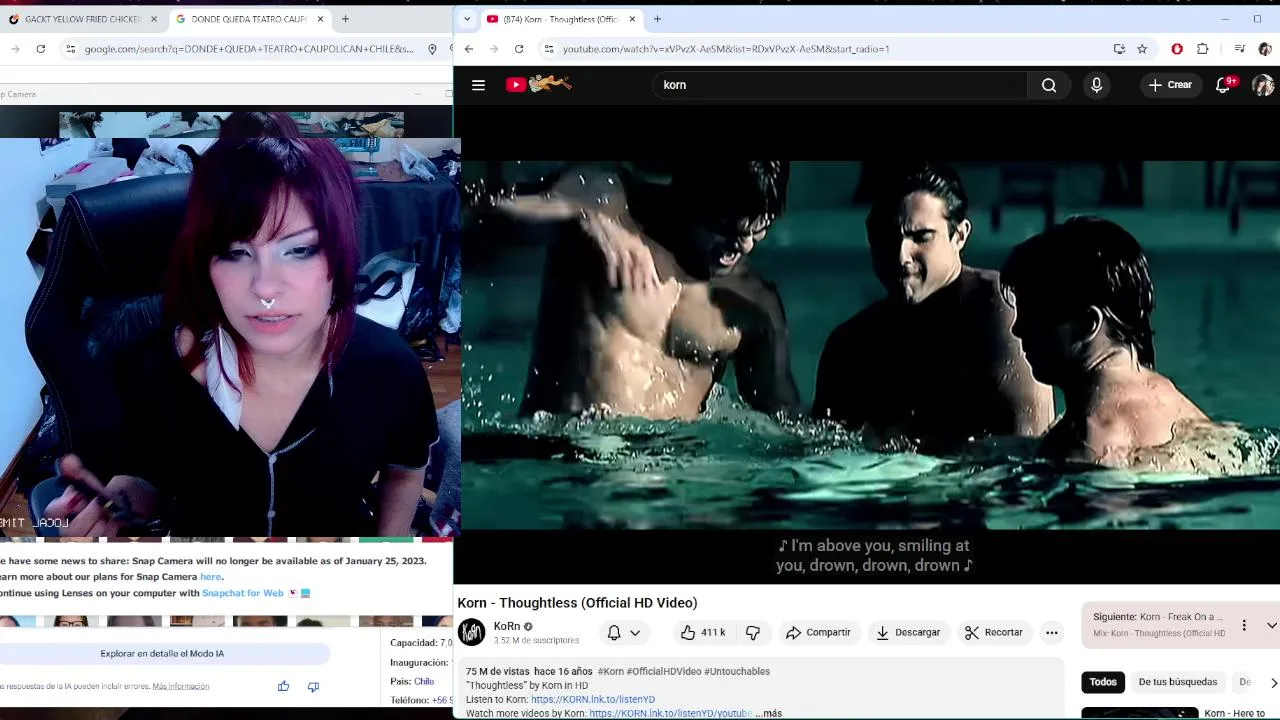Image resolution: width=1280 pixels, height=720 pixels.
Task: Open KORN.lnk.to/listenYD link
Action: tap(593, 699)
